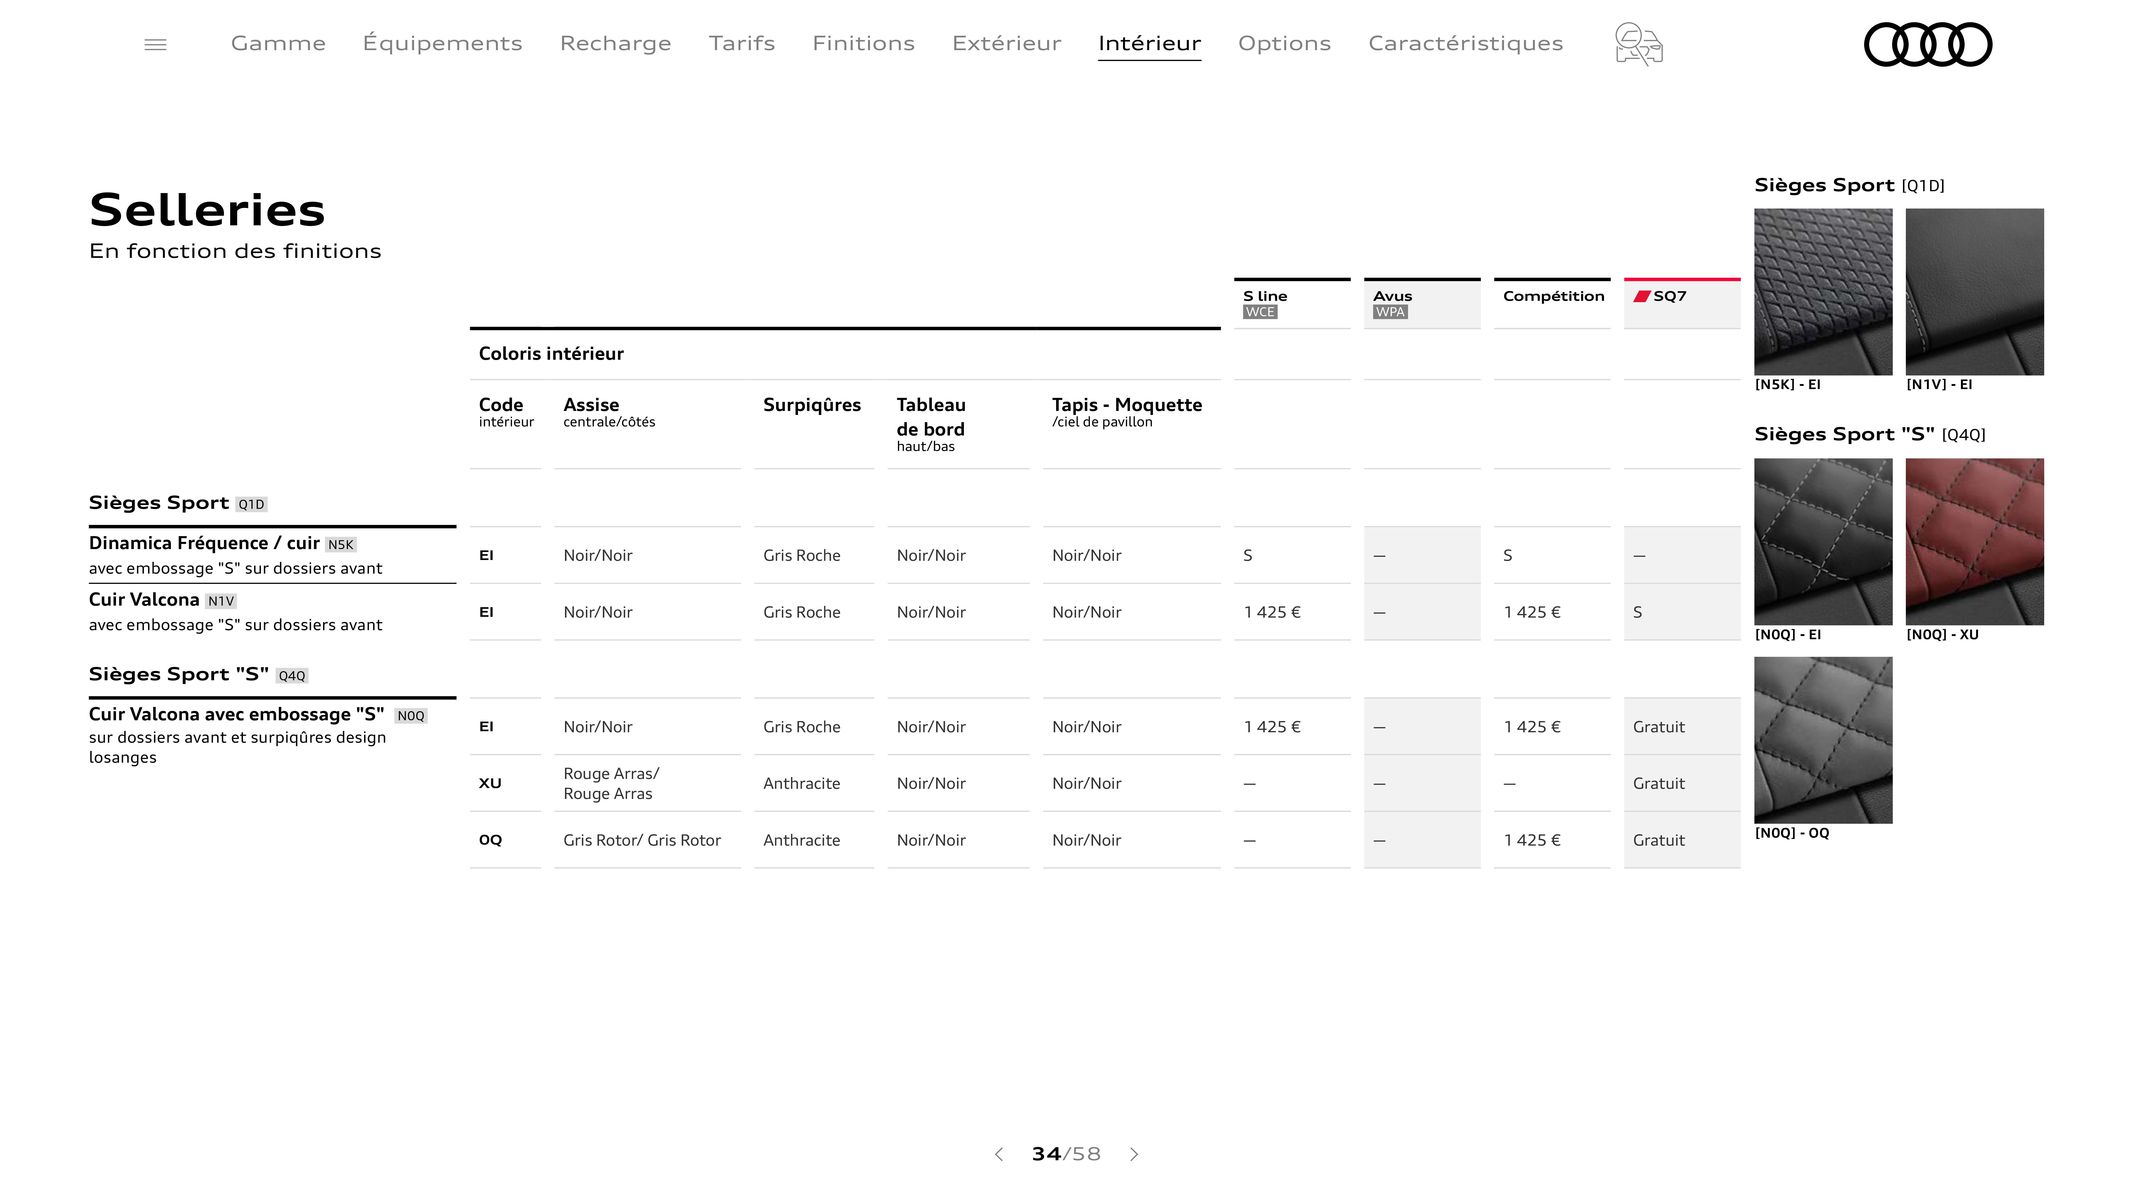Go to previous page arrow

coord(998,1154)
